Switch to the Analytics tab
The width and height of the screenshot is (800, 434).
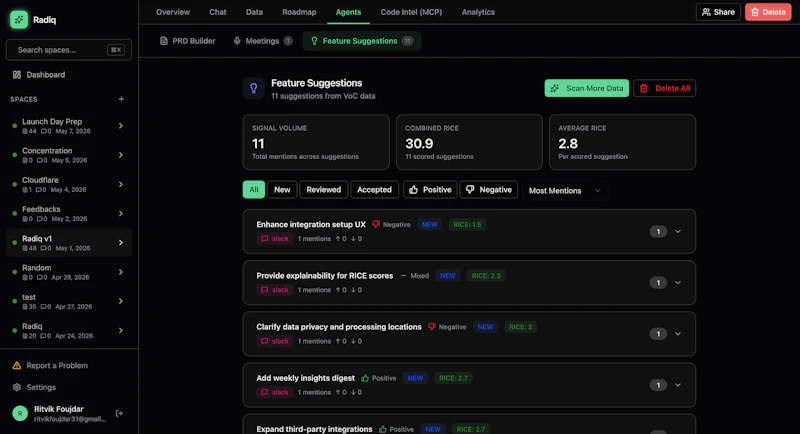[478, 12]
